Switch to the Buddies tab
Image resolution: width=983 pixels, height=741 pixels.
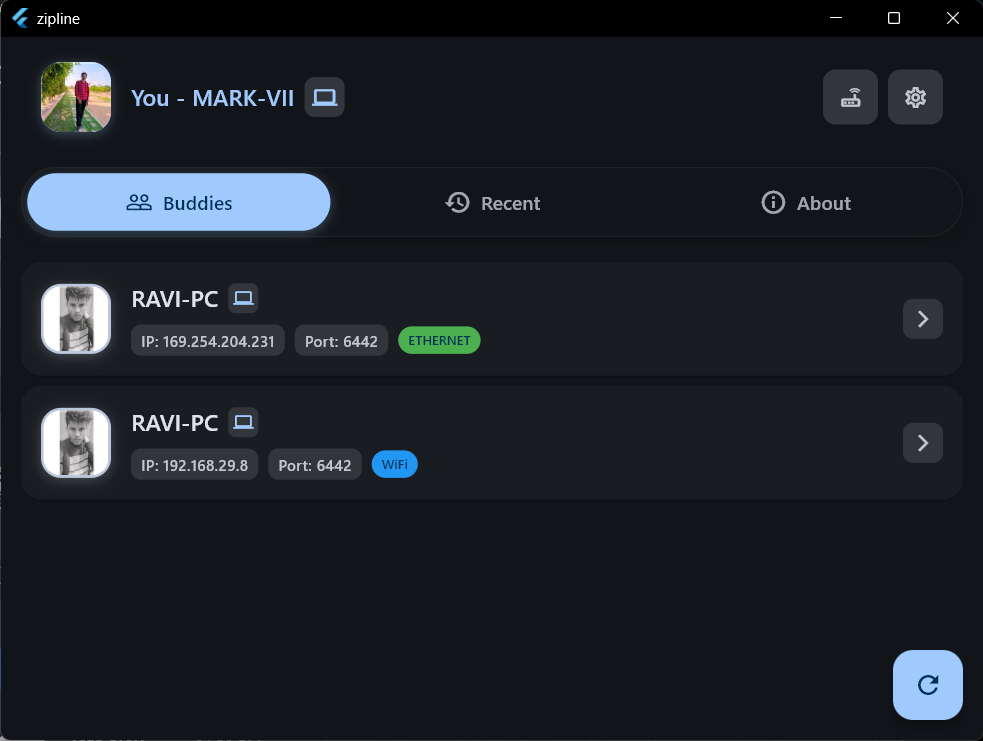click(179, 203)
